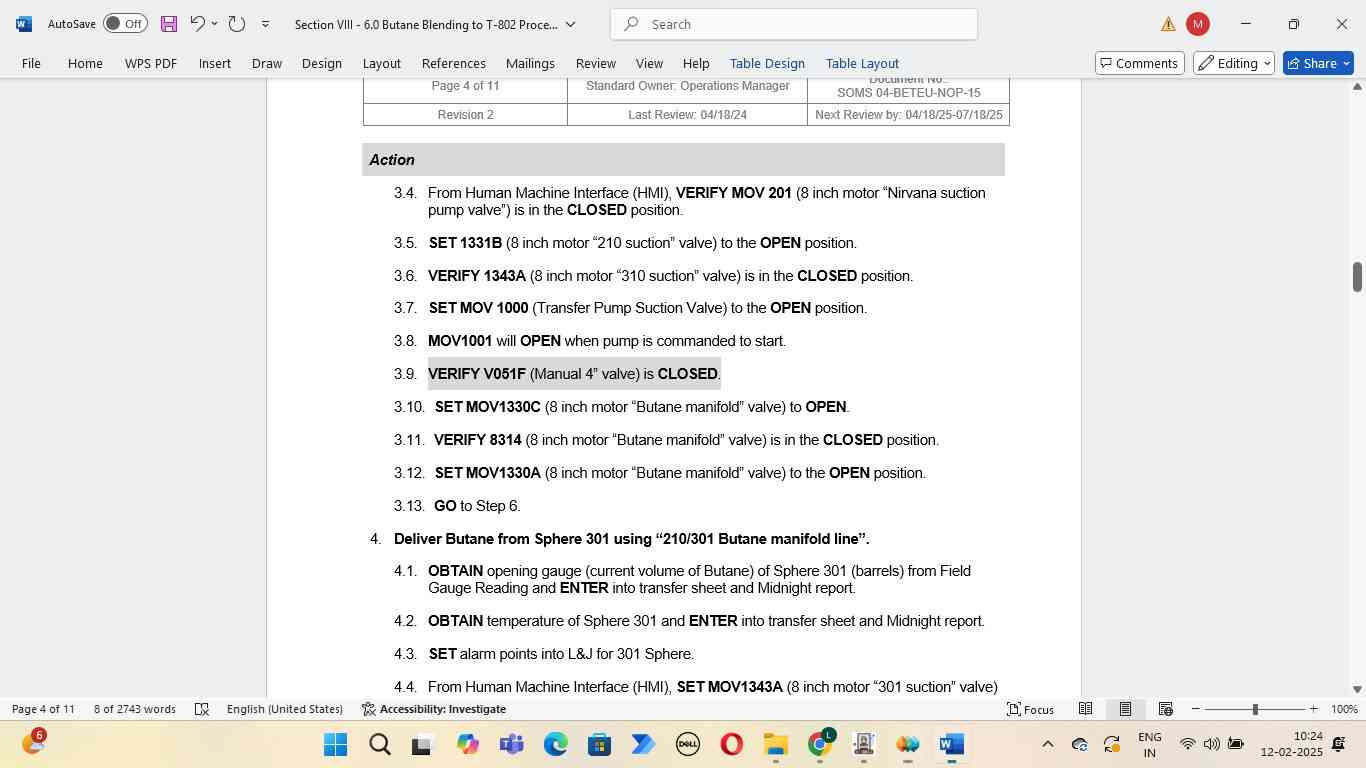Open taskbar Search magnifier
This screenshot has height=768, width=1366.
(380, 745)
